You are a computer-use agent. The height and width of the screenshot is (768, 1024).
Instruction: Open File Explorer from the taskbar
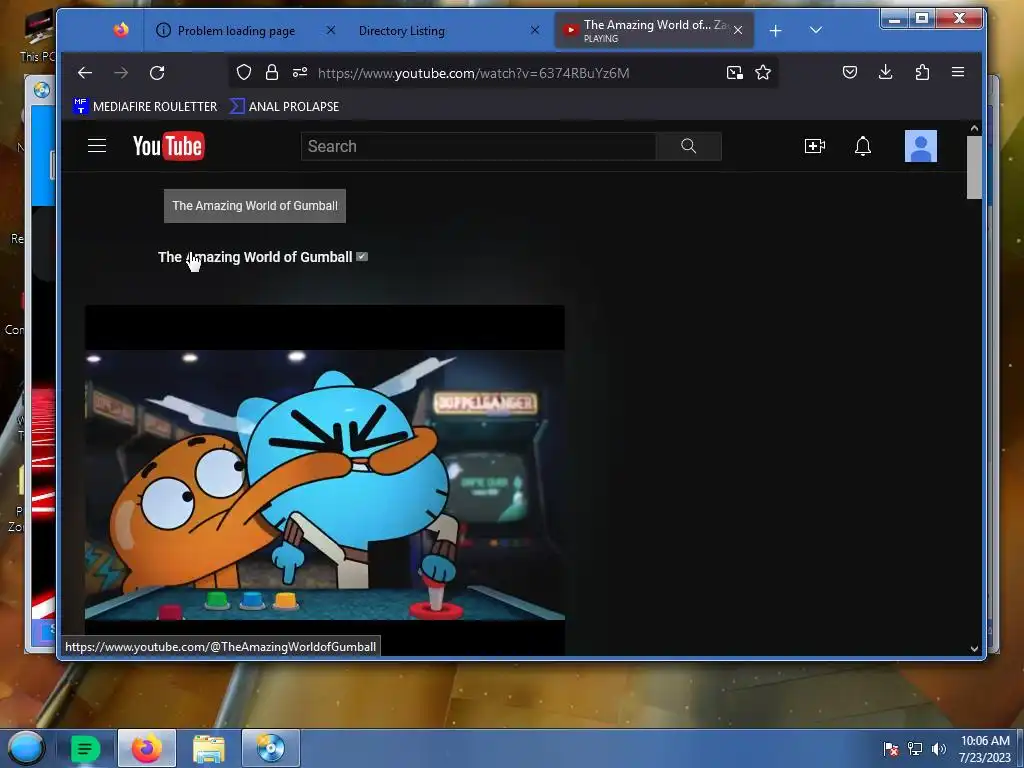pyautogui.click(x=209, y=748)
